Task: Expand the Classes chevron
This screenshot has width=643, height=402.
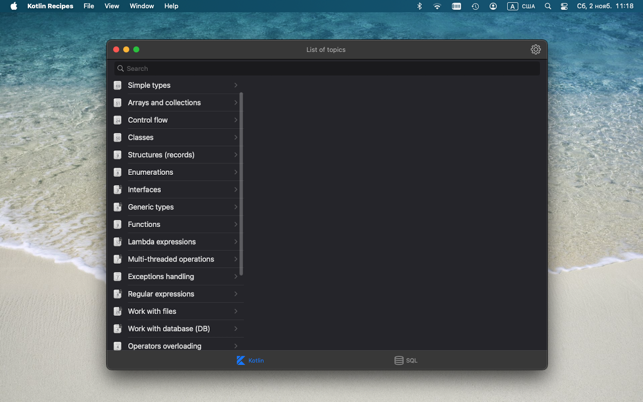Action: tap(236, 137)
